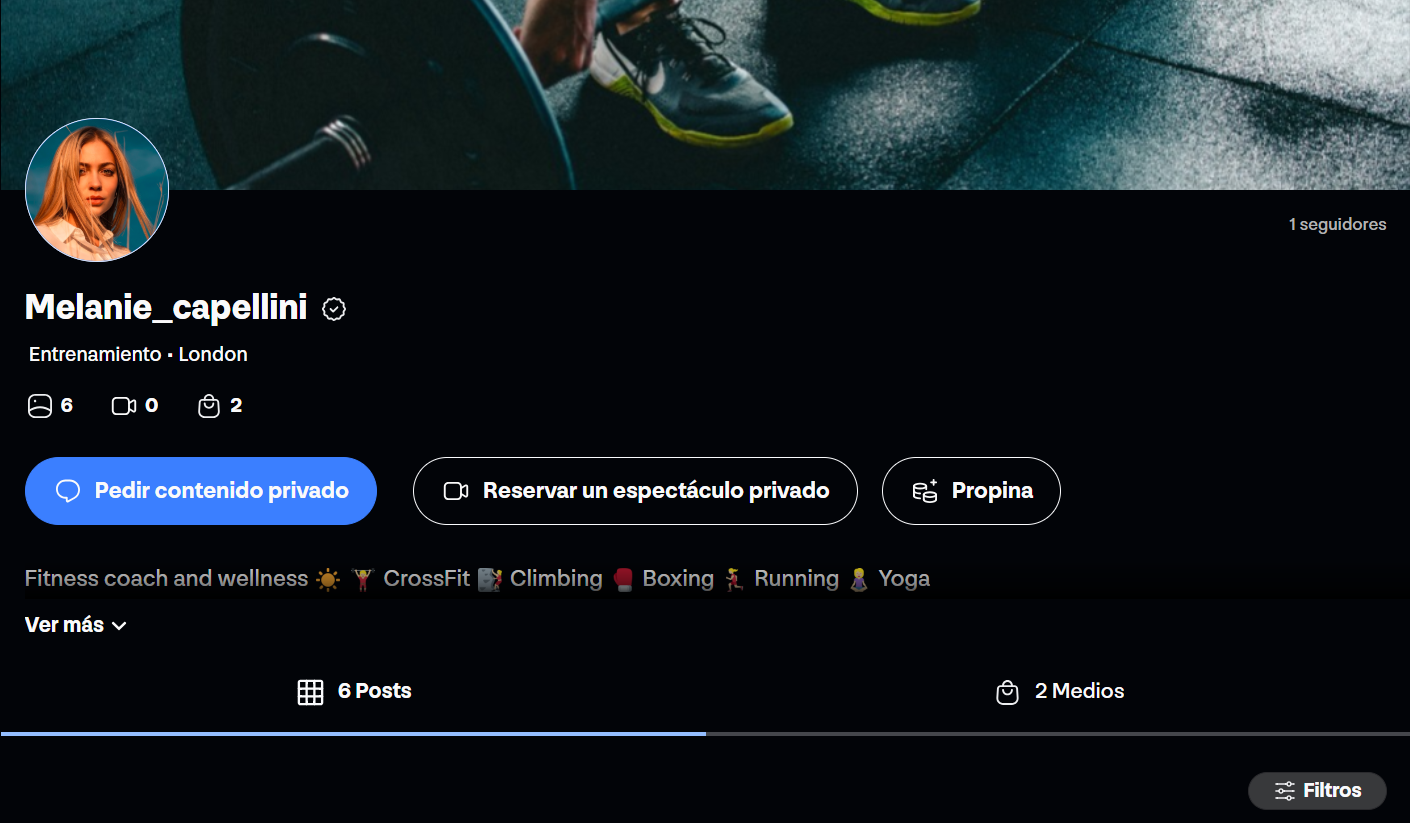Viewport: 1410px width, 823px height.
Task: Click the video camera count icon
Action: click(124, 406)
